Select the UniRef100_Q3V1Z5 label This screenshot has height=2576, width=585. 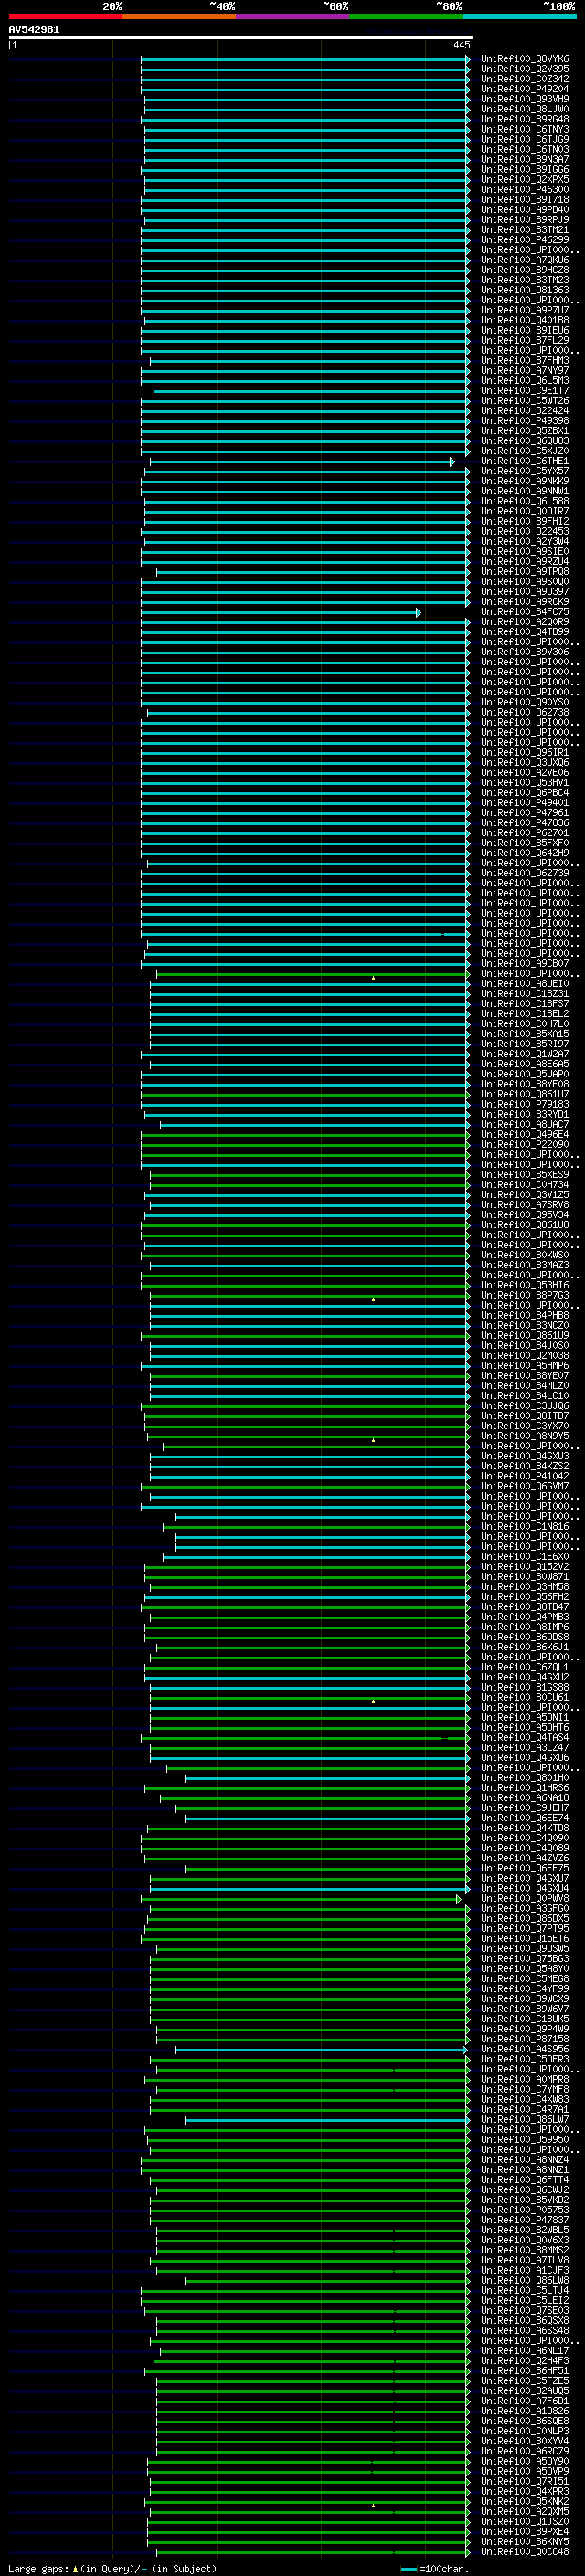(524, 1195)
